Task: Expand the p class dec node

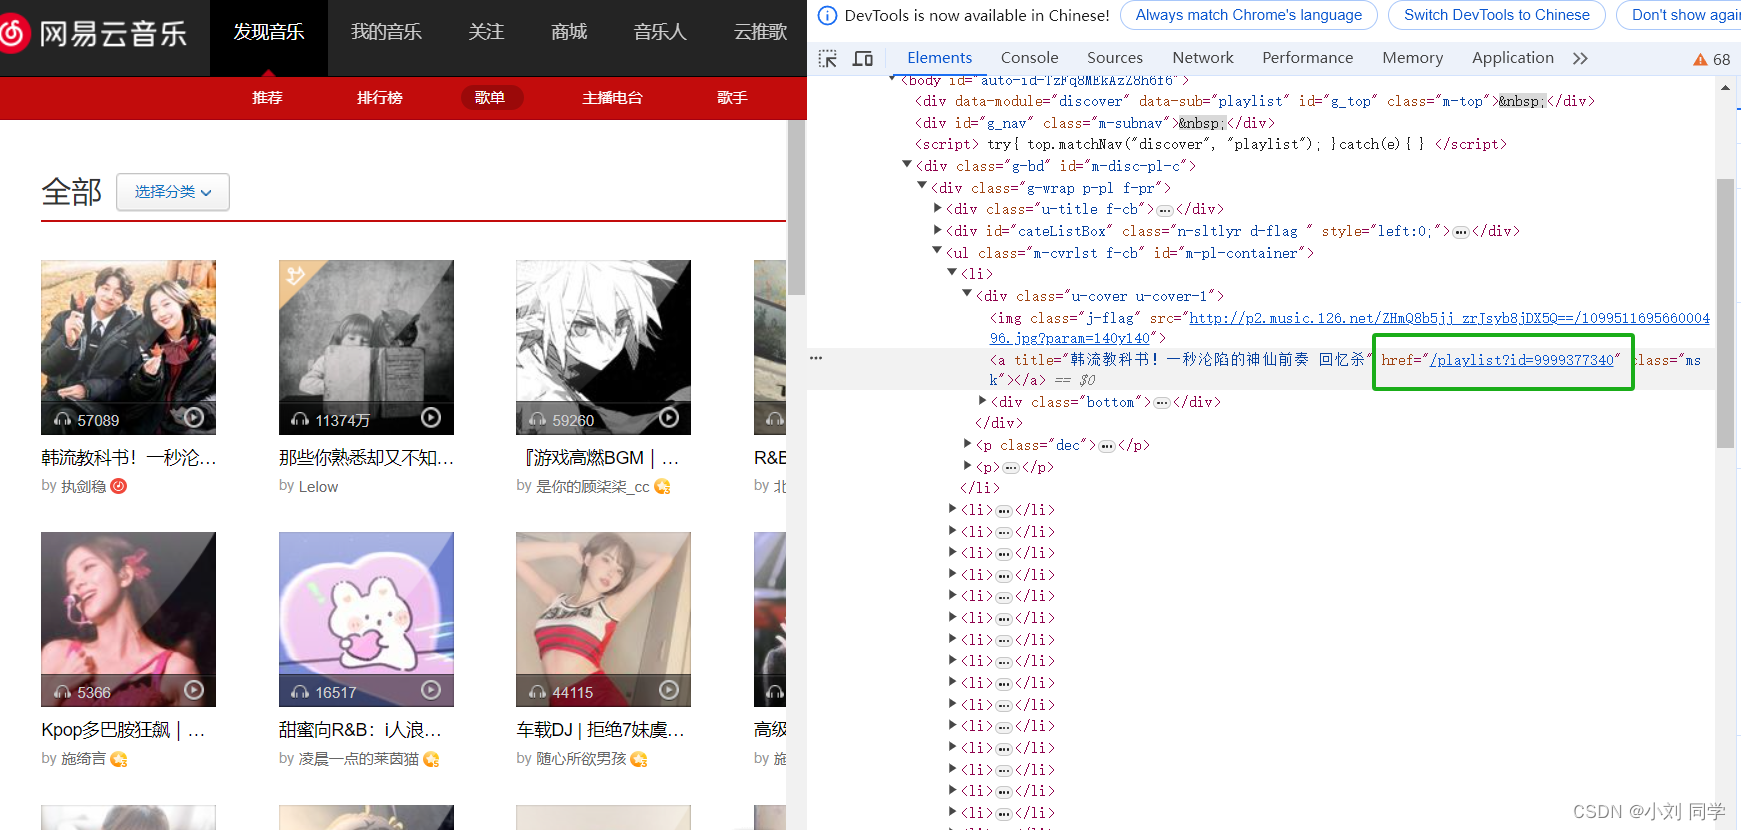Action: 967,444
